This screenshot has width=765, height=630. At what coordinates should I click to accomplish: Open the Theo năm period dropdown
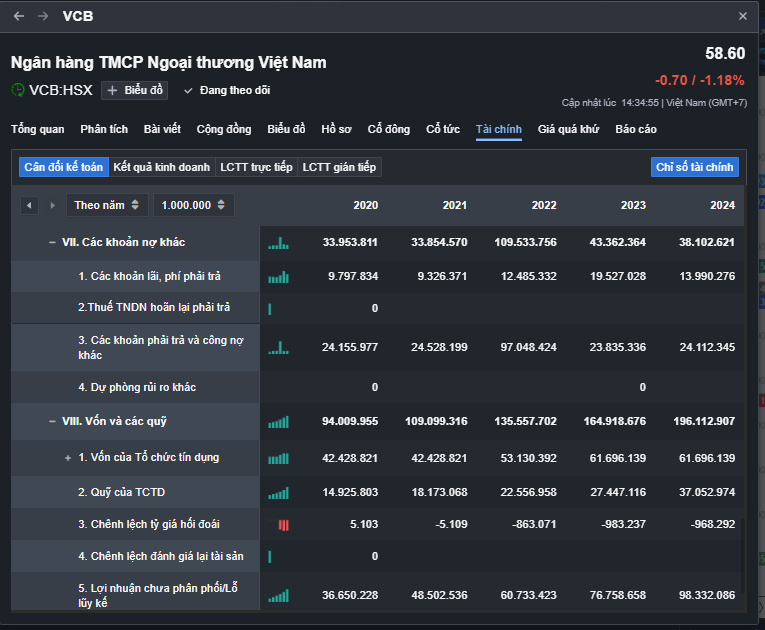pos(108,205)
